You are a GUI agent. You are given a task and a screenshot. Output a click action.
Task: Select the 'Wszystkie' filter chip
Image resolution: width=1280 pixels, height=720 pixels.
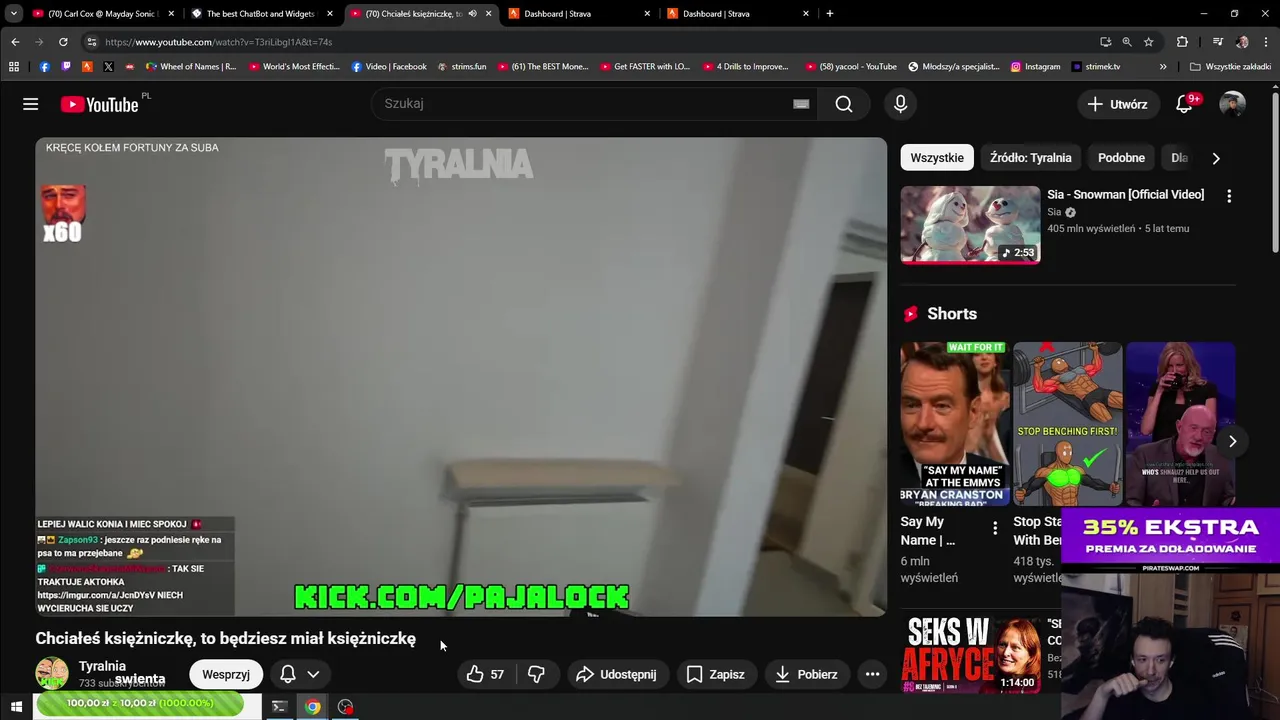[937, 158]
